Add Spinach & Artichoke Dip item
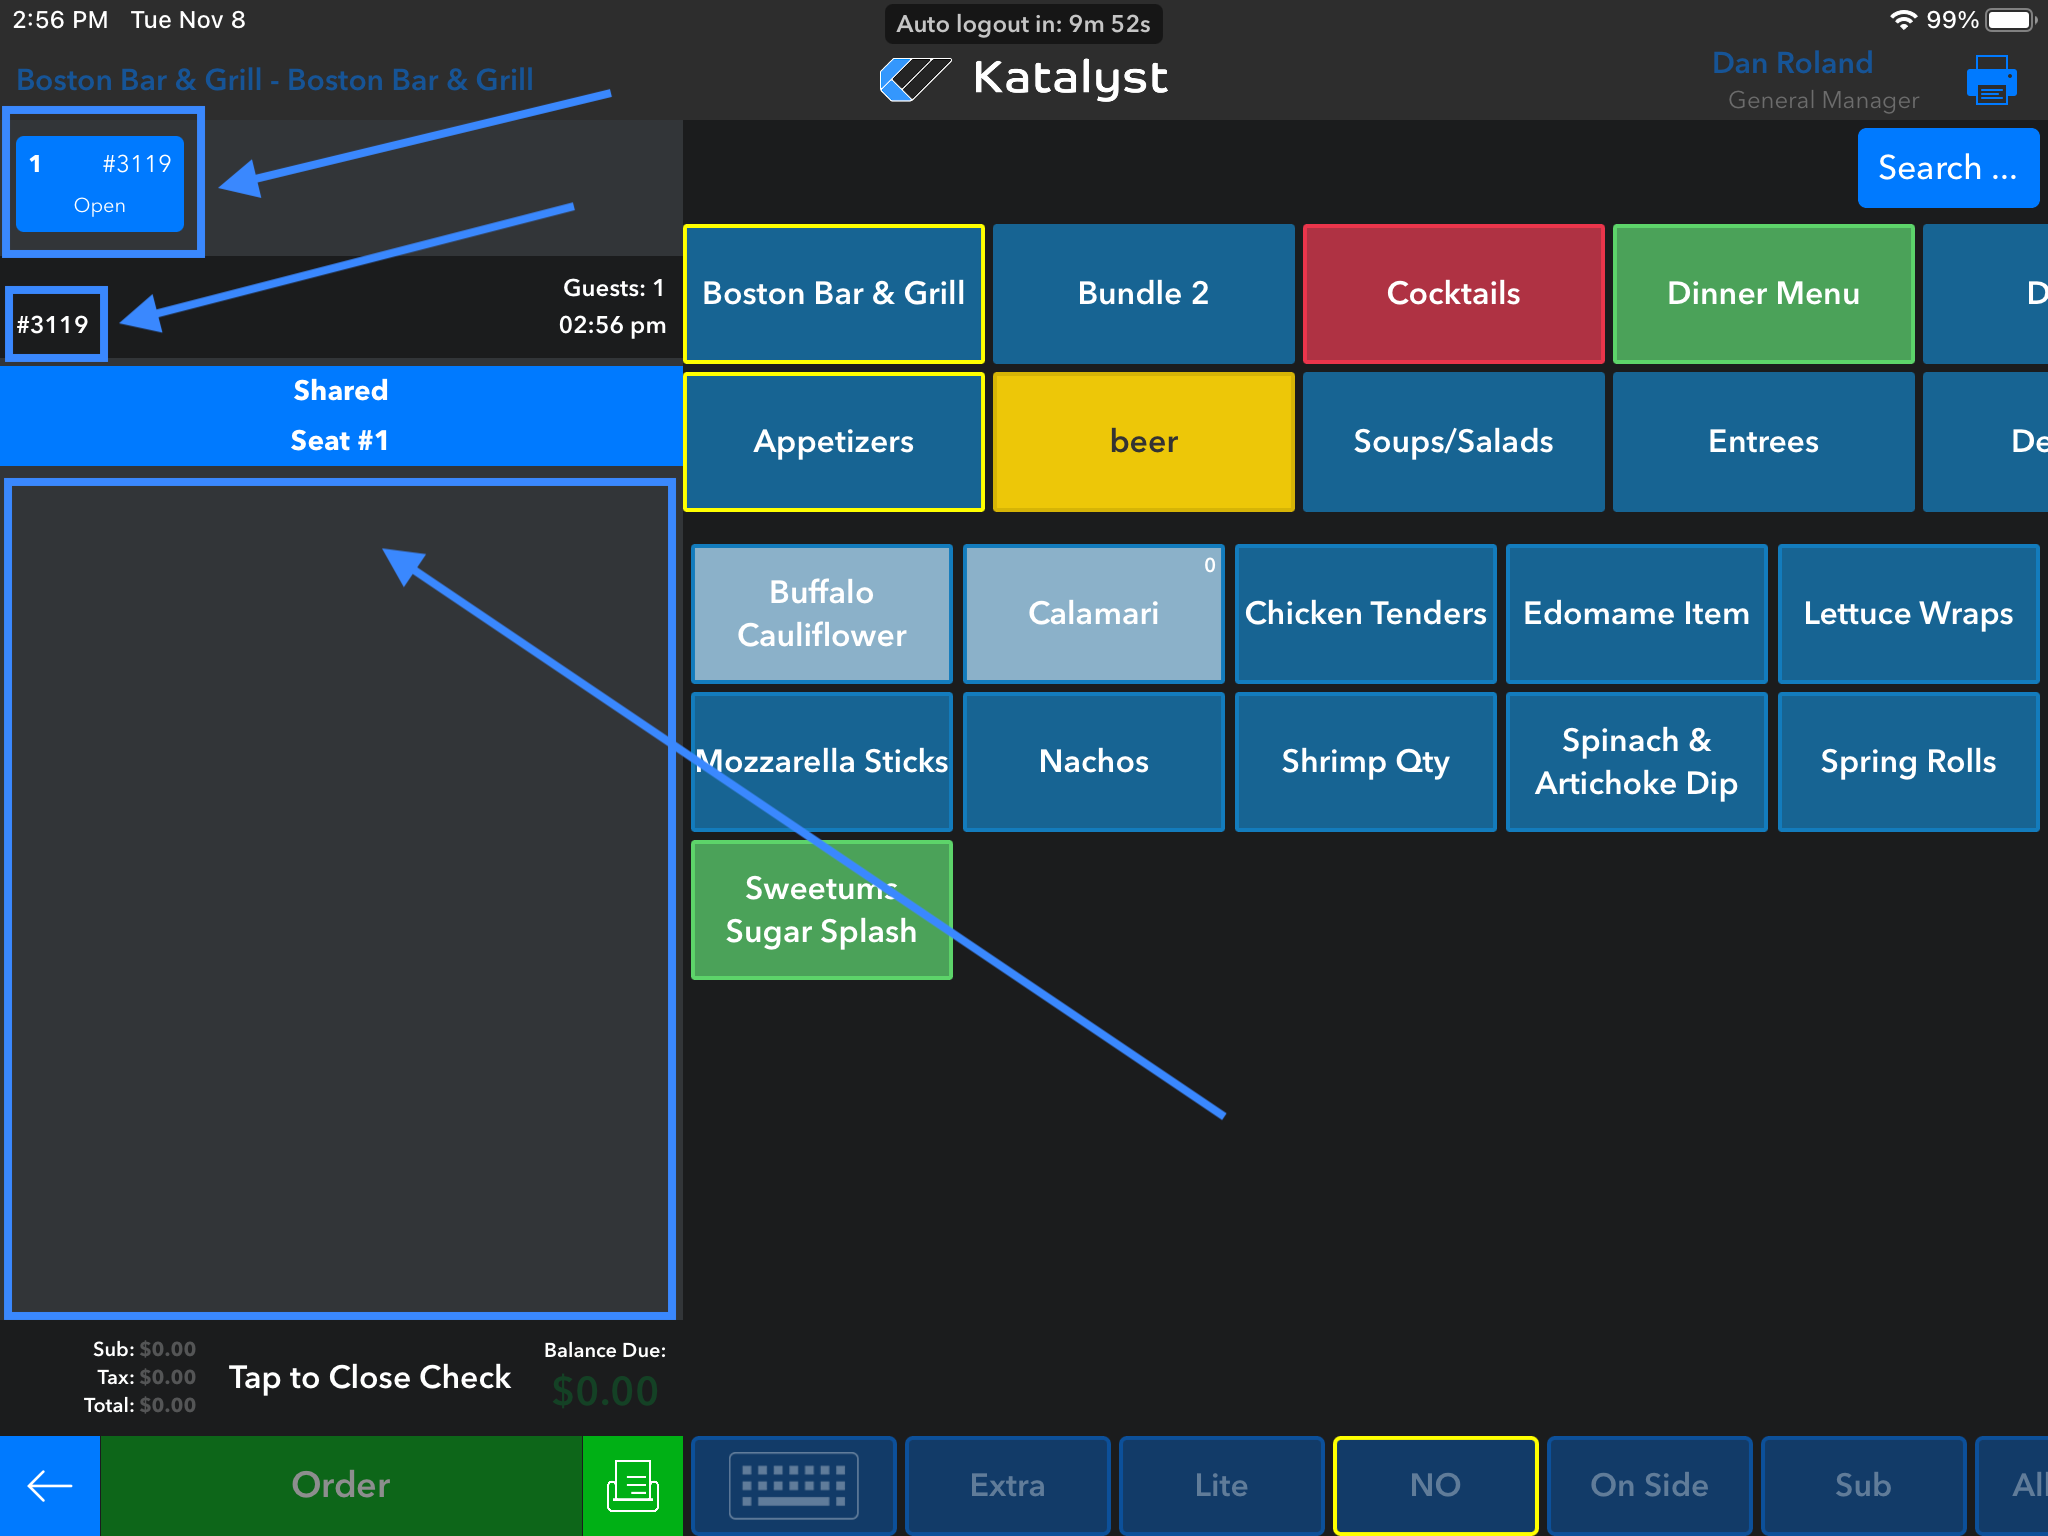The image size is (2048, 1536). click(x=1636, y=761)
